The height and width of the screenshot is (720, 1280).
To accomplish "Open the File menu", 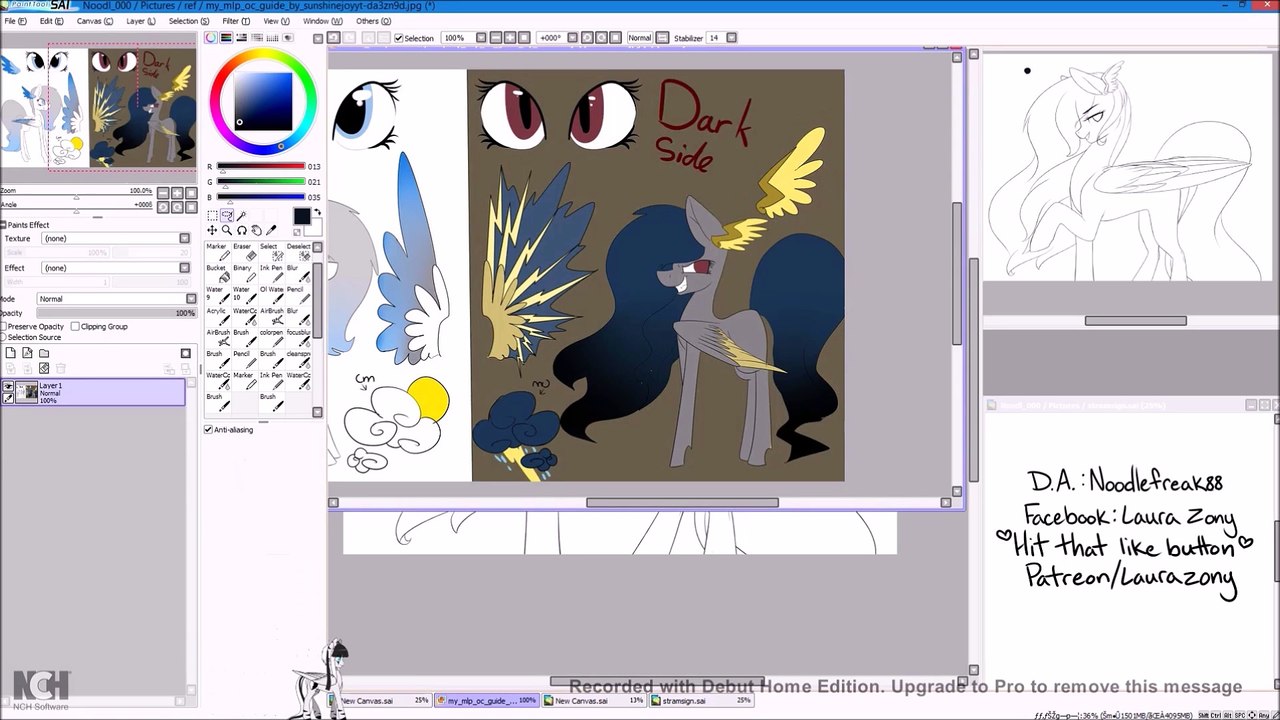I will 14,21.
